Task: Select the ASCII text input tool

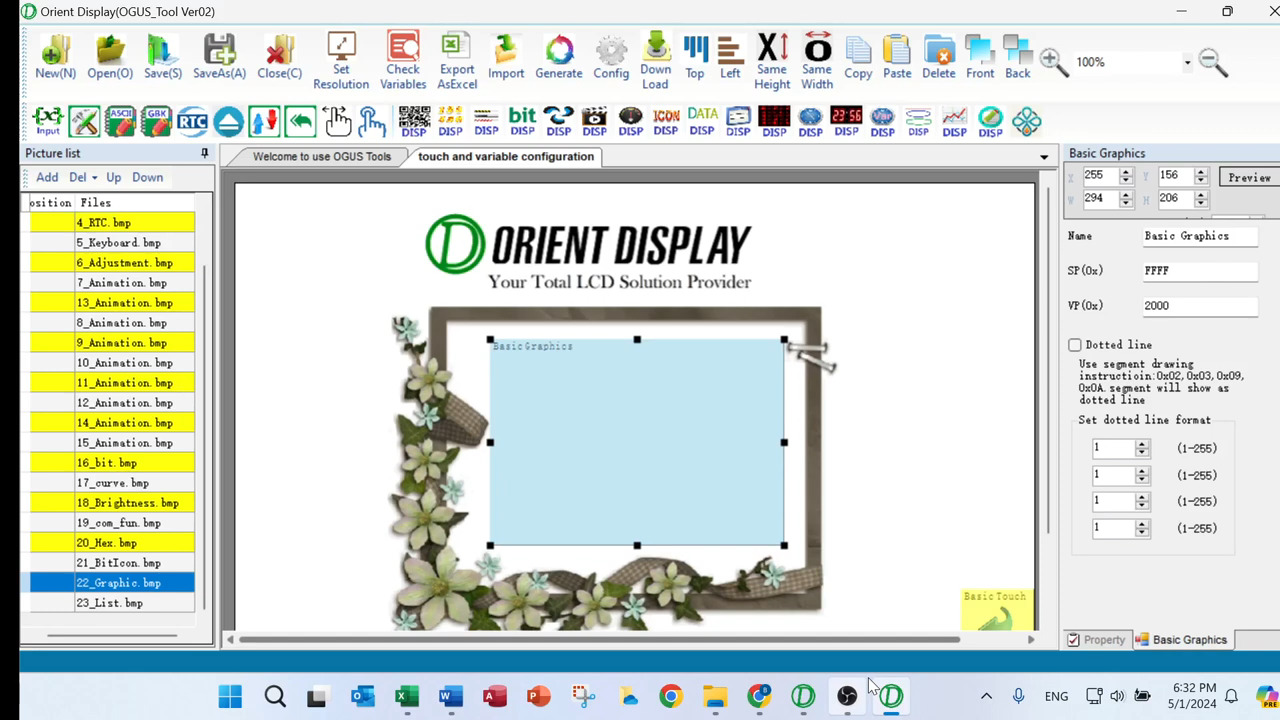Action: click(120, 121)
